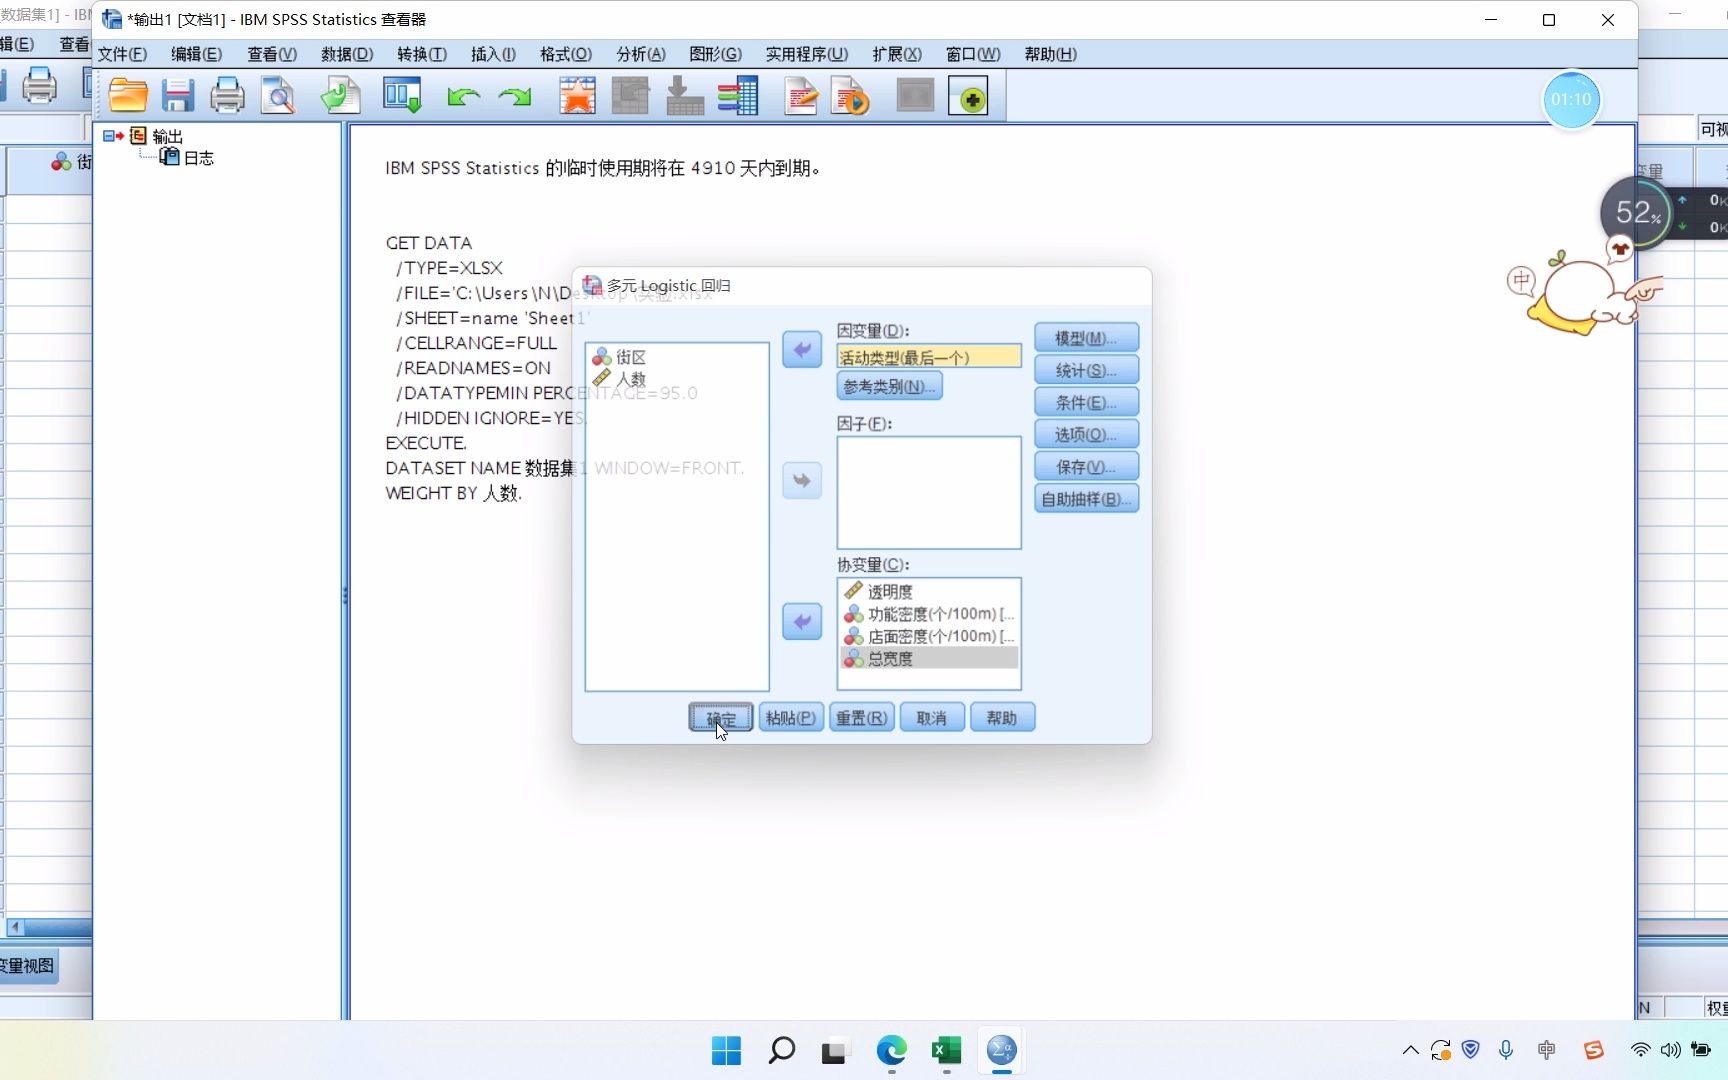The height and width of the screenshot is (1080, 1728).
Task: Click arrow to move variable into 因子 box
Action: coord(801,481)
